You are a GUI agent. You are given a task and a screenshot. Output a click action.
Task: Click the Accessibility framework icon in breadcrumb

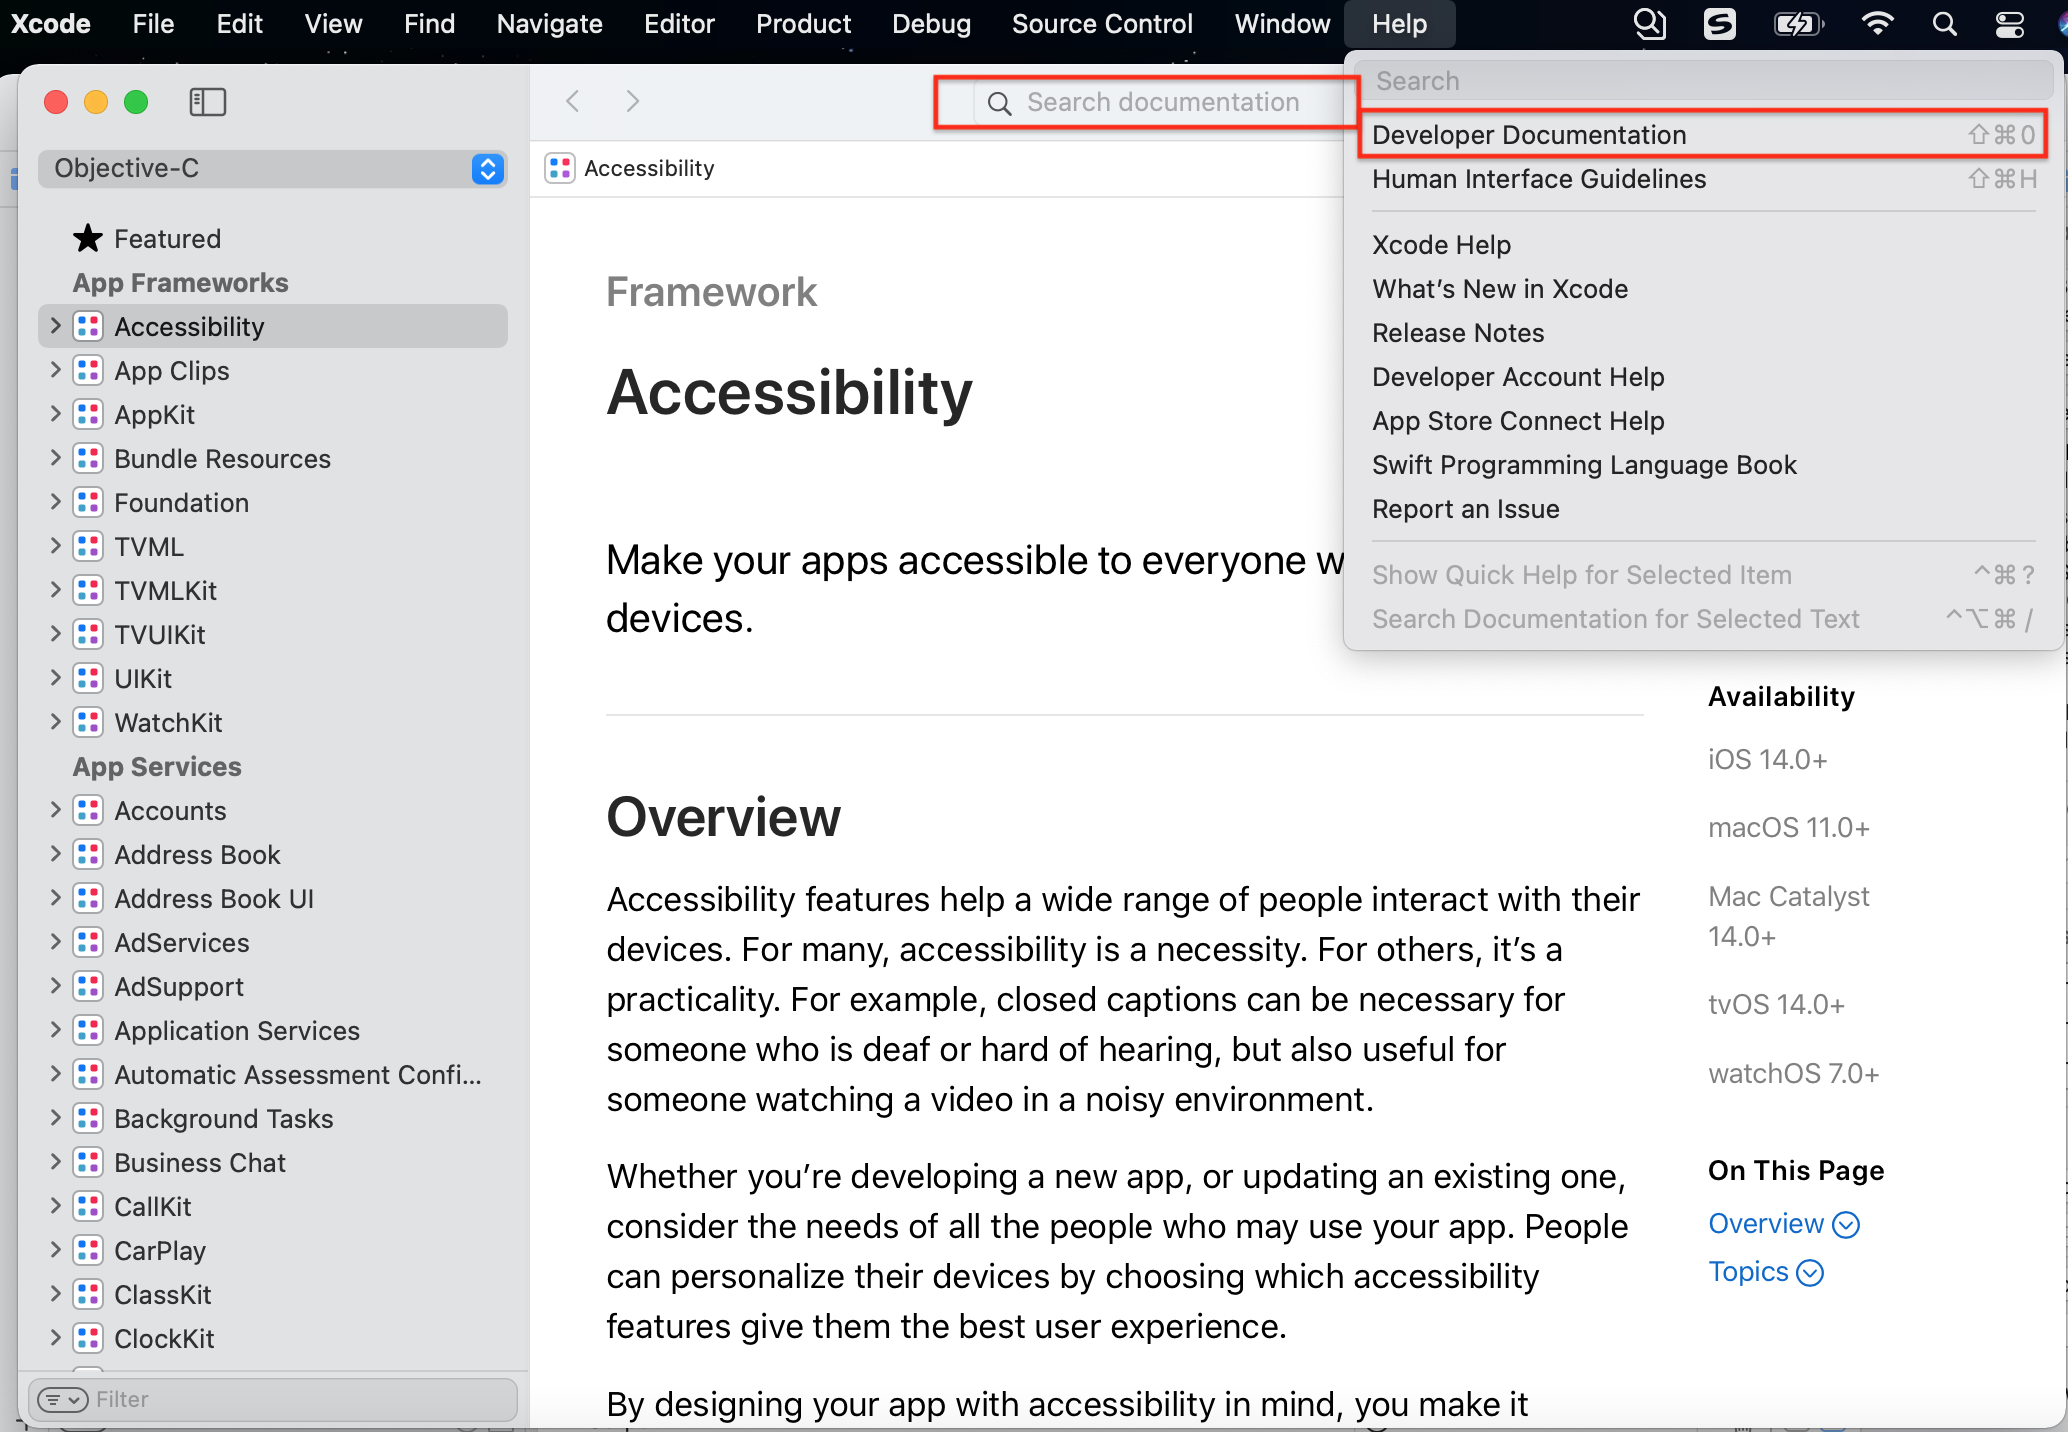560,168
